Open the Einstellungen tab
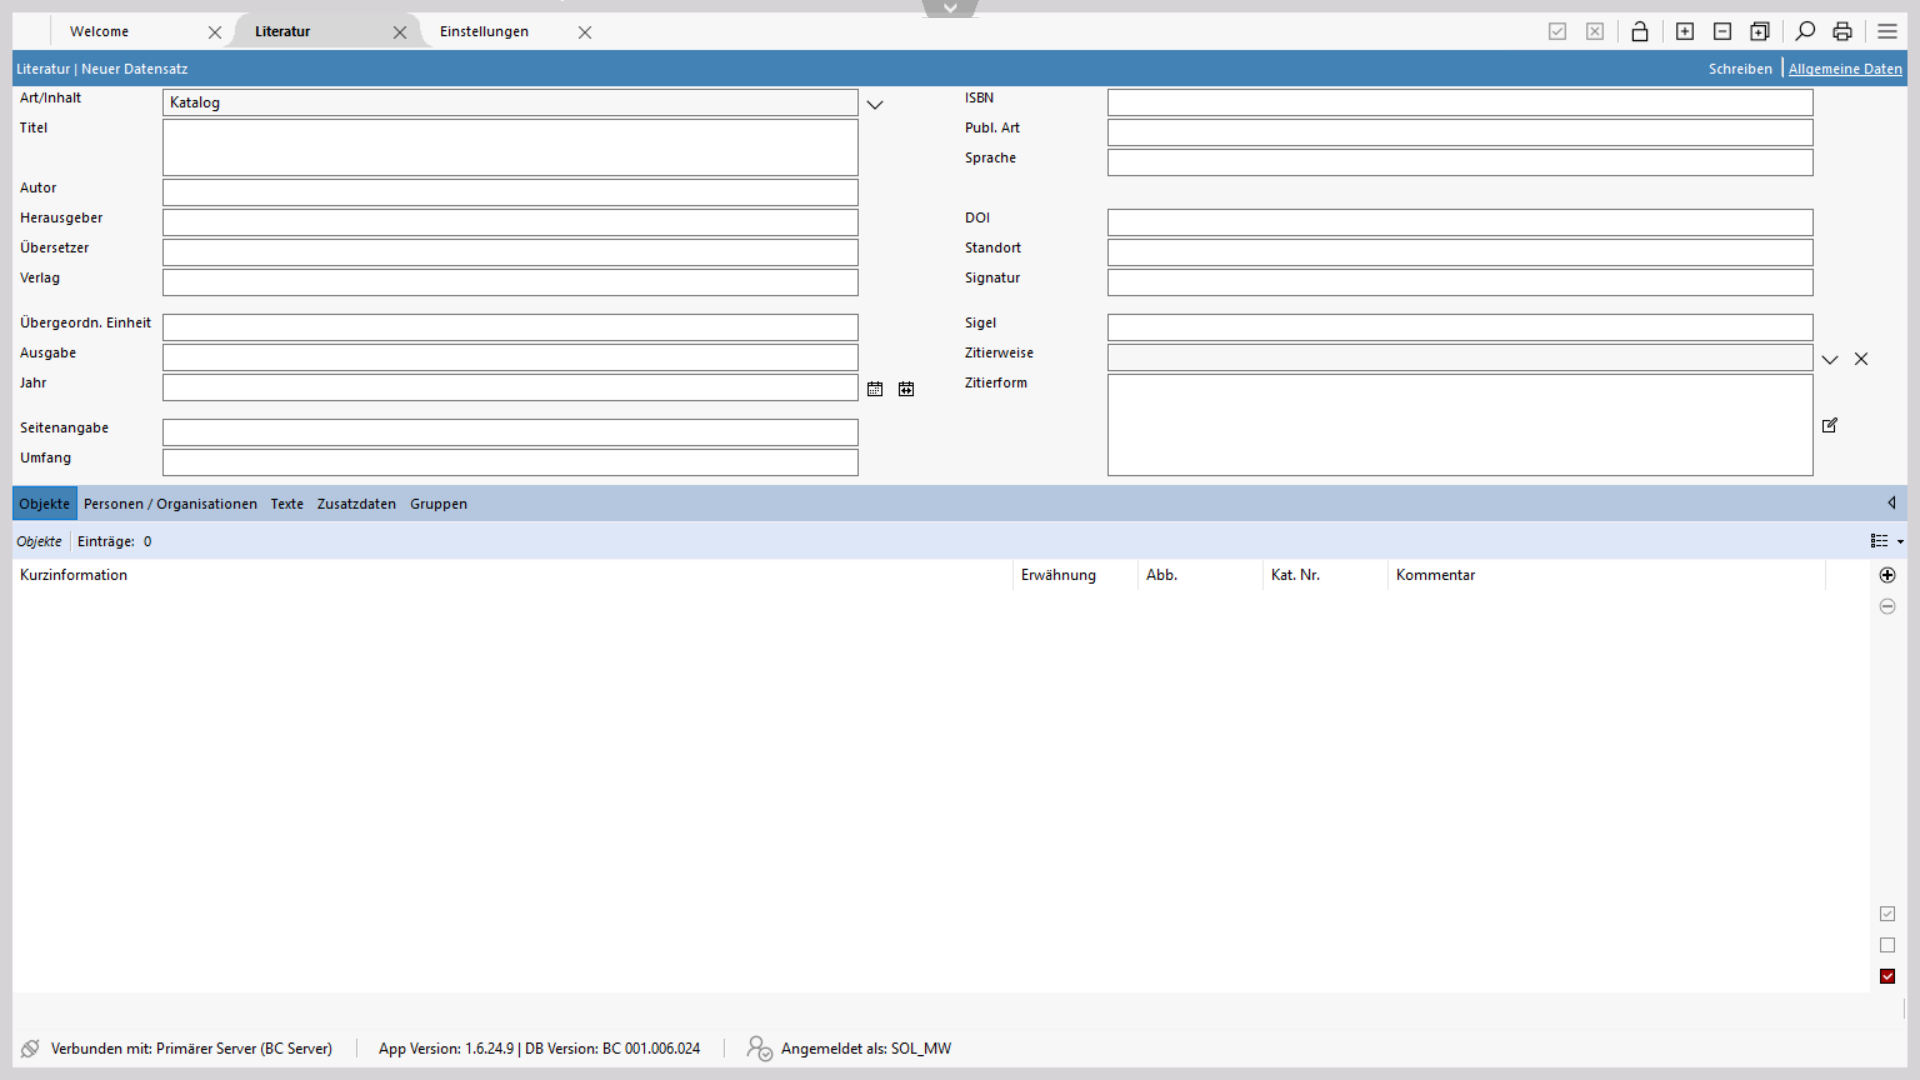 [484, 32]
